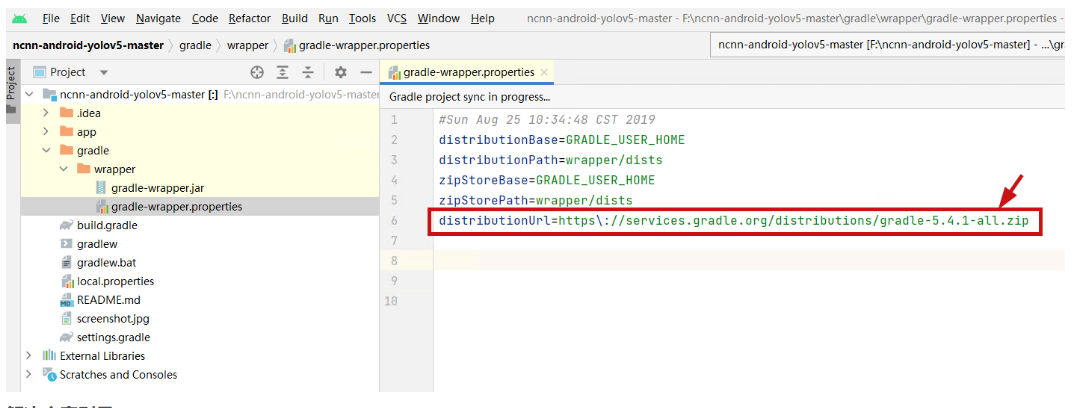Screen dimensions: 1080x408
Task: Expand the .idea folder
Action: point(46,113)
